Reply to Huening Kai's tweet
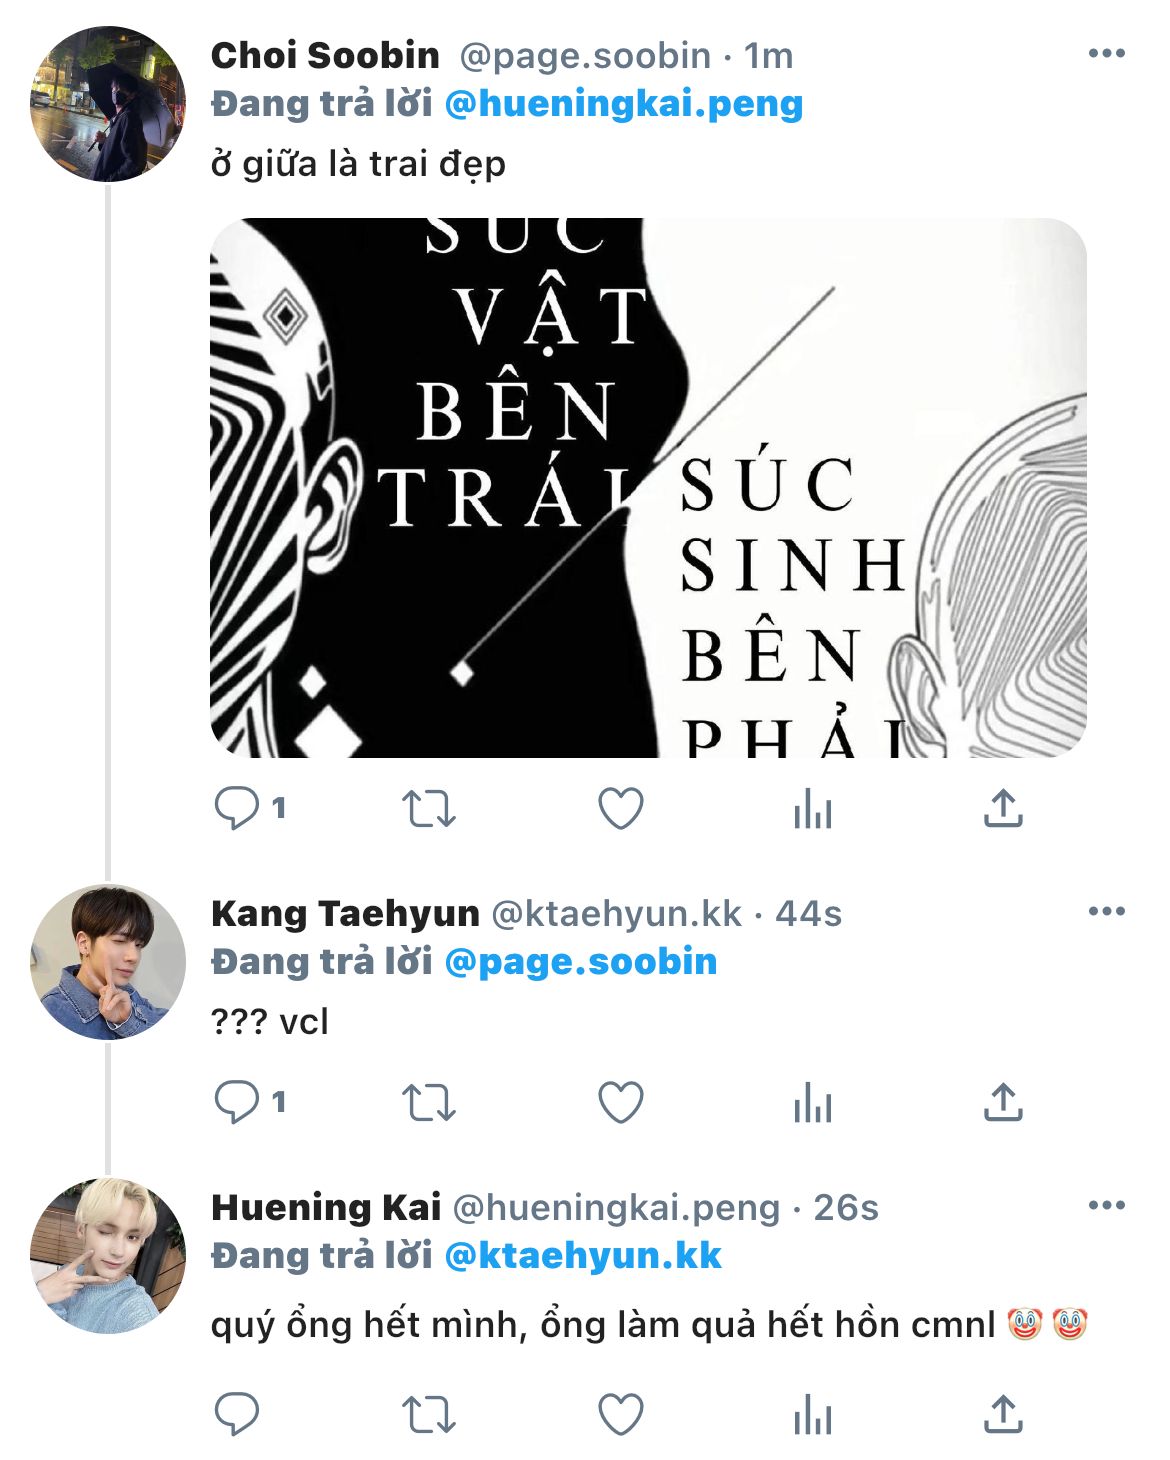Viewport: 1170px width, 1460px height. click(237, 1415)
